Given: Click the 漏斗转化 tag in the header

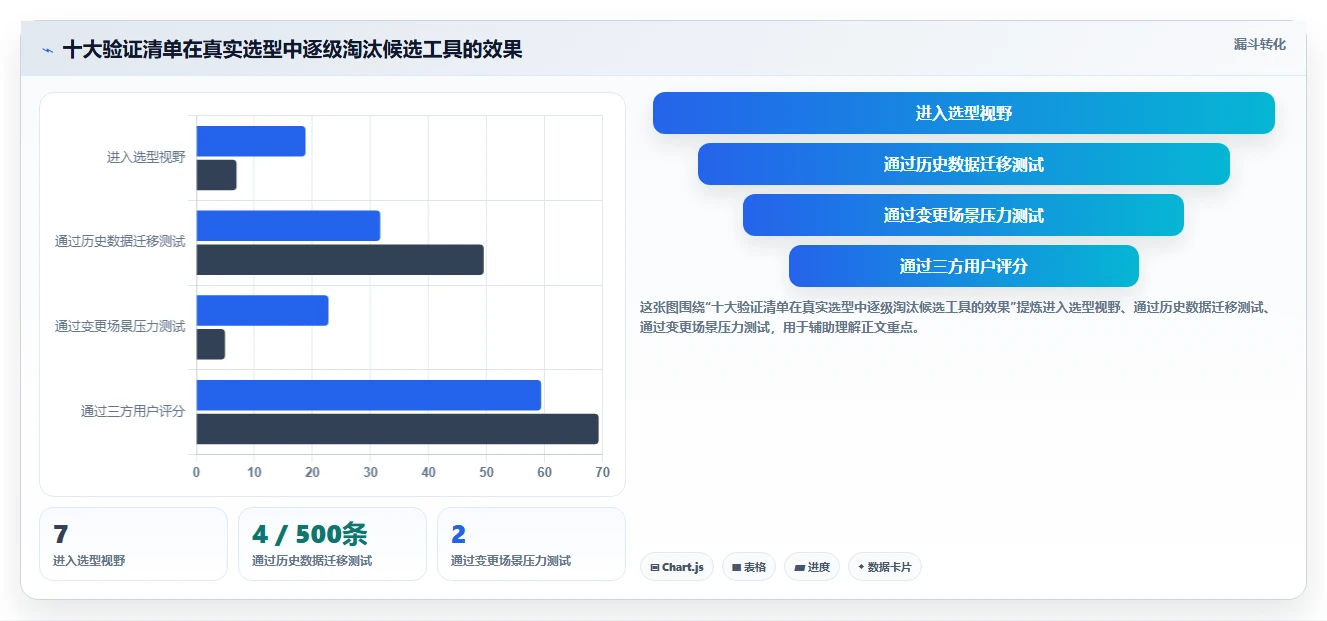Looking at the screenshot, I should pos(1259,45).
